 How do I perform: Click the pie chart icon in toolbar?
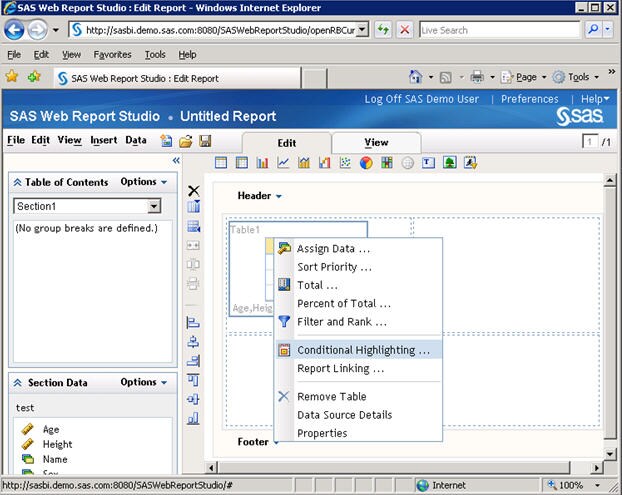click(366, 163)
